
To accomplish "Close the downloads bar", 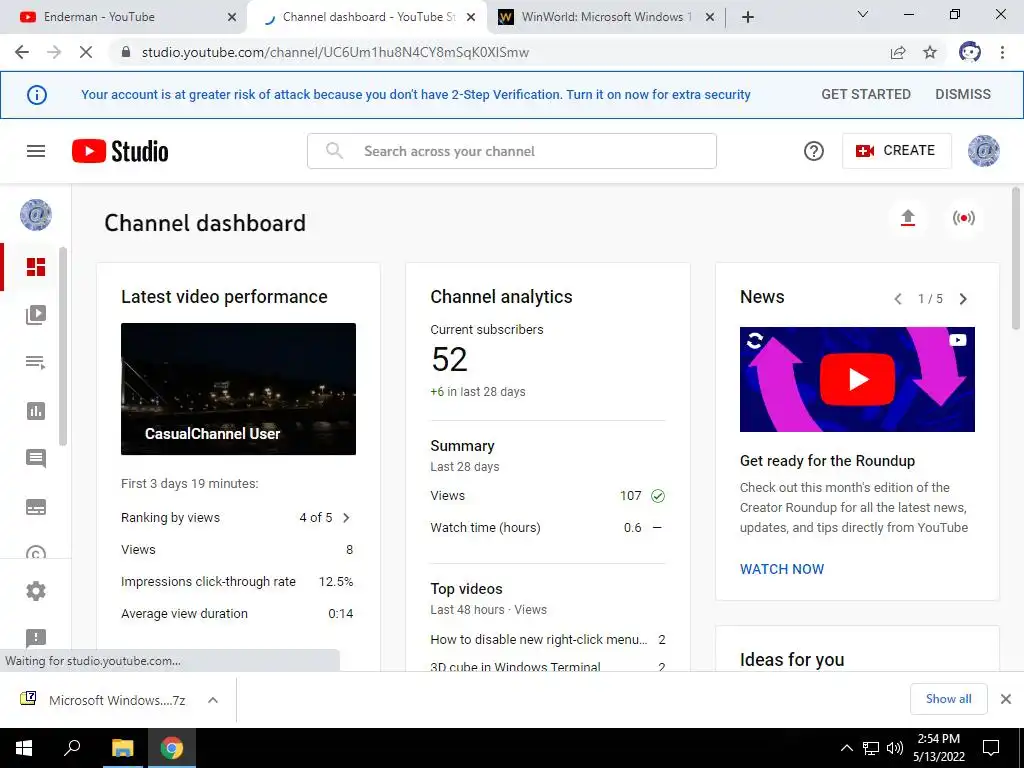I will point(1006,699).
